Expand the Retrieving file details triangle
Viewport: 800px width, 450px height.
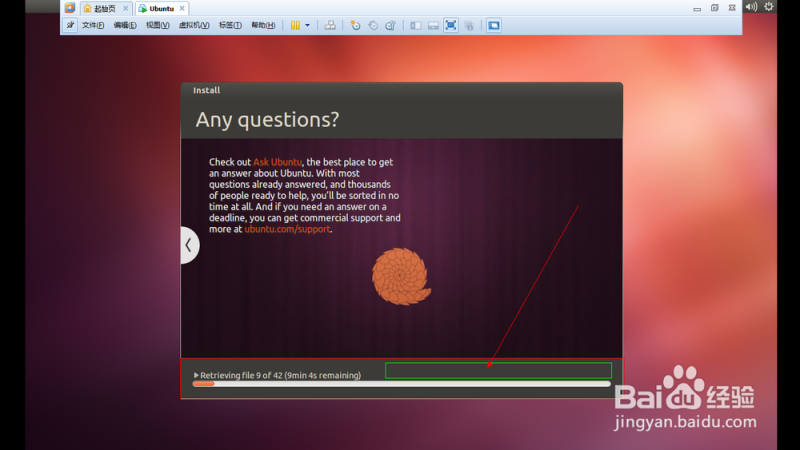[196, 375]
